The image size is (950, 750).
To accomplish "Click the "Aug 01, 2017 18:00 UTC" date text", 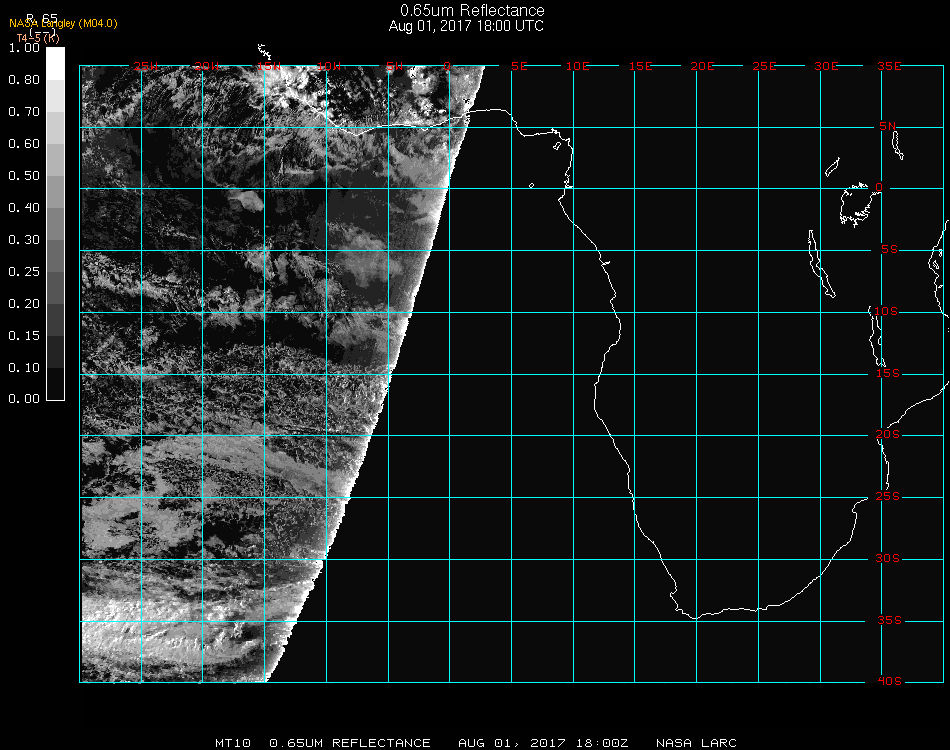I will coord(466,26).
